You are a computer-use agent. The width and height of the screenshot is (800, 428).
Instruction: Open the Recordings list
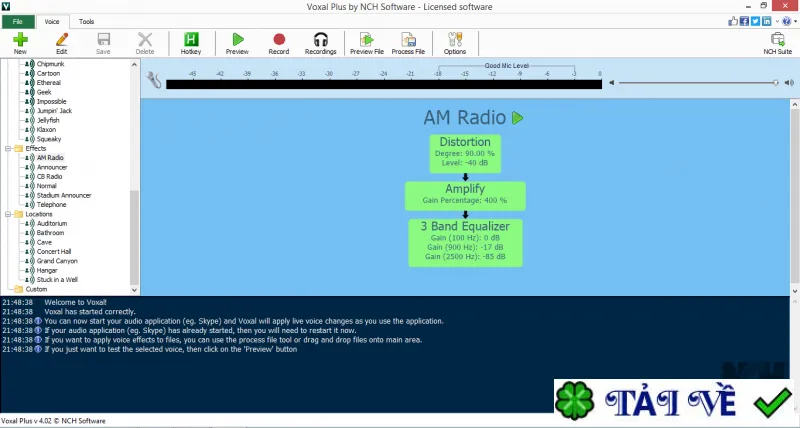(320, 43)
